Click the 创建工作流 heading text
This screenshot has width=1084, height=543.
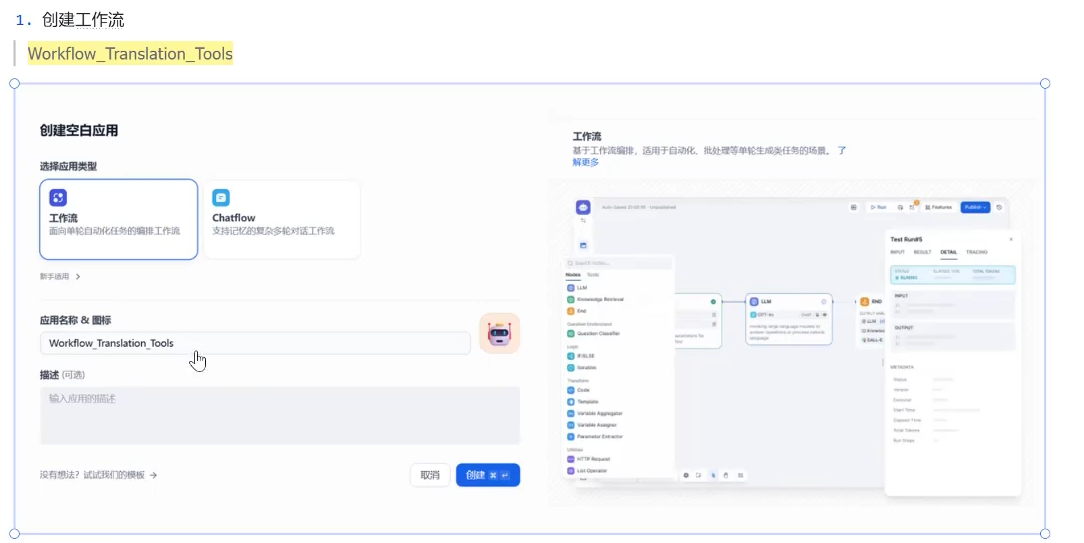83,20
